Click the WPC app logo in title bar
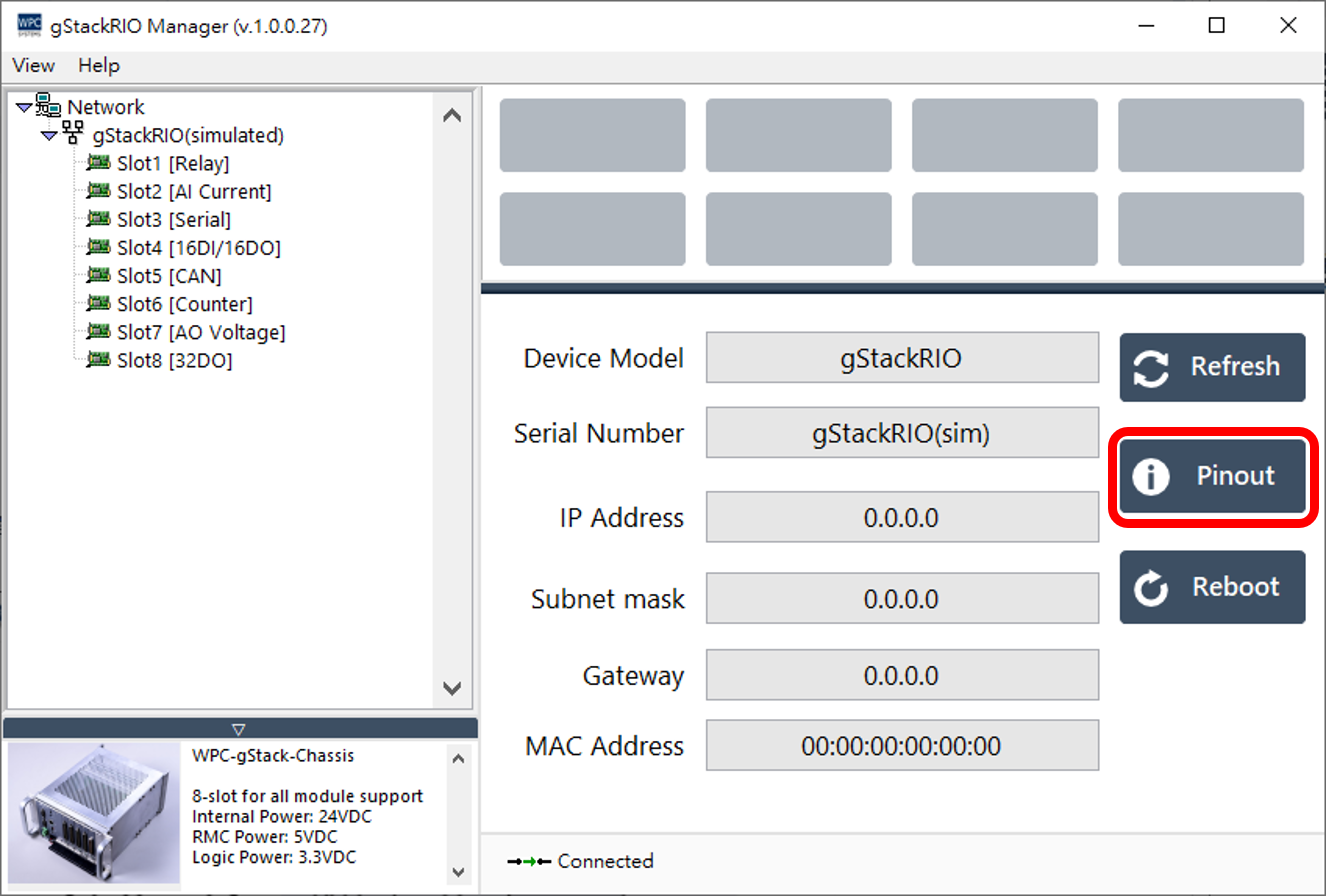Viewport: 1326px width, 896px height. [30, 26]
